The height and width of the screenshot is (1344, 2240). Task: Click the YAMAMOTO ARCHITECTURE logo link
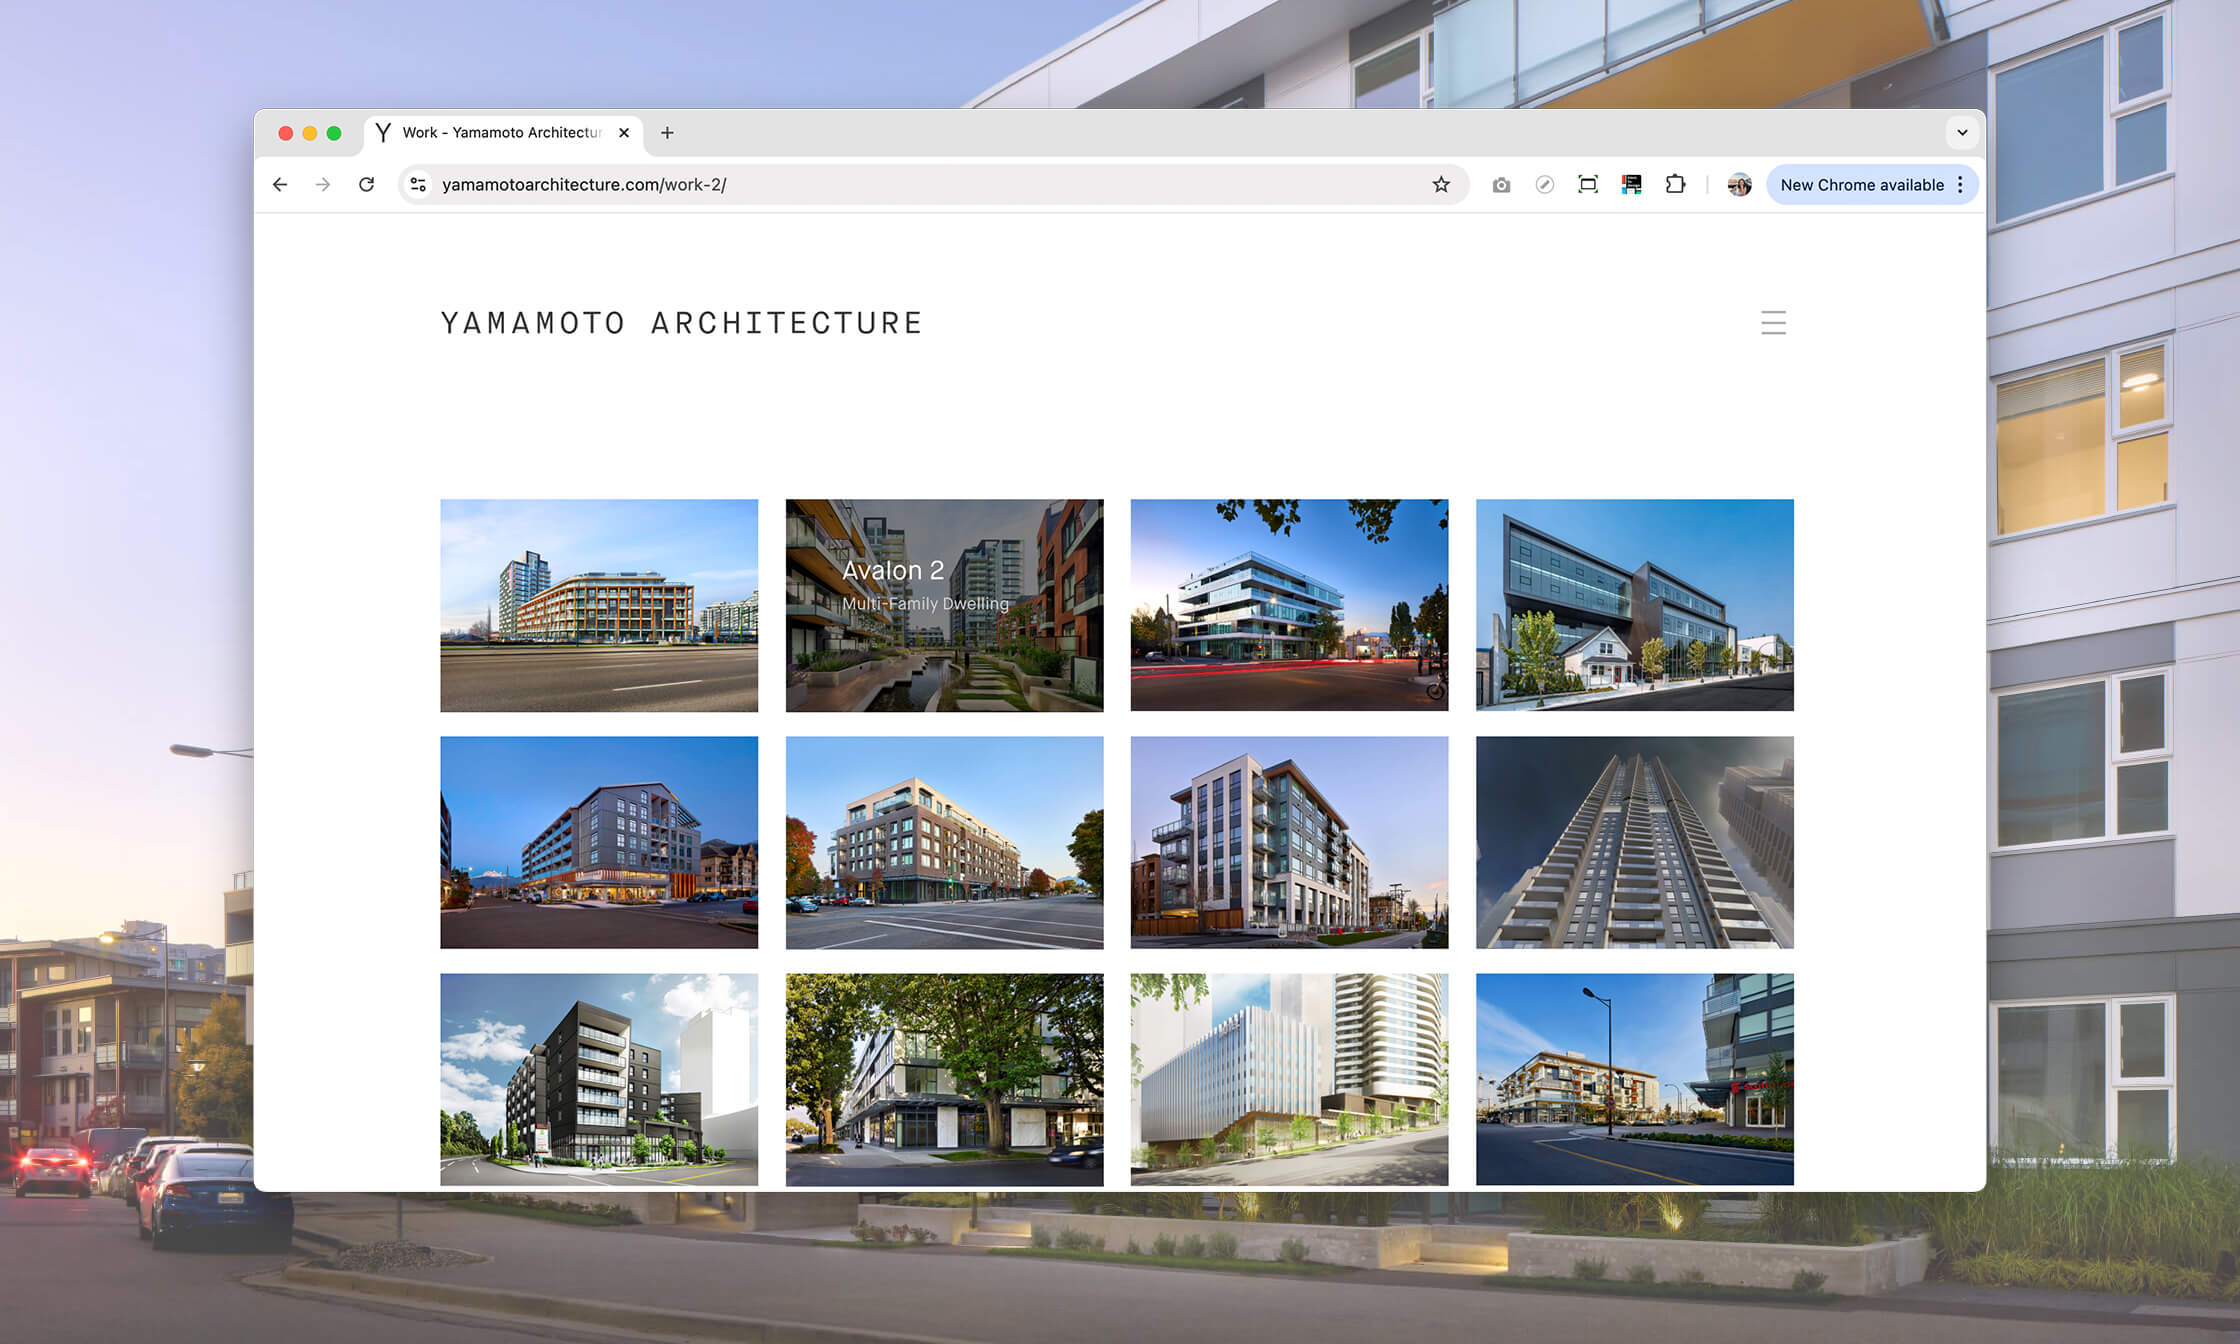681,323
